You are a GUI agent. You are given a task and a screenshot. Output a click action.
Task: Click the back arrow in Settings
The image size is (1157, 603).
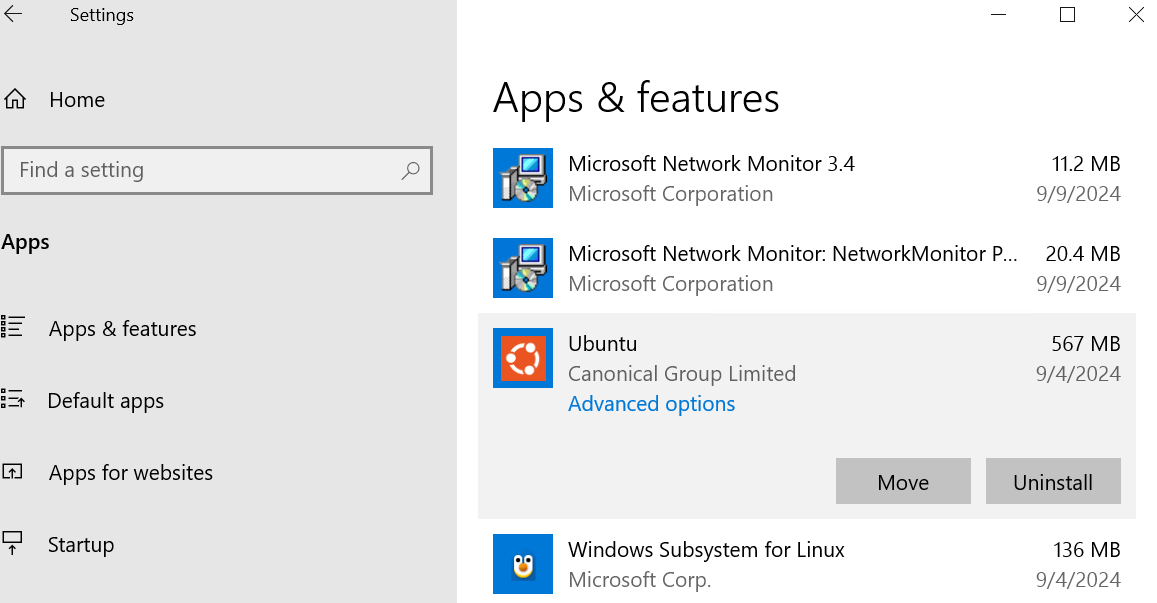pos(13,14)
